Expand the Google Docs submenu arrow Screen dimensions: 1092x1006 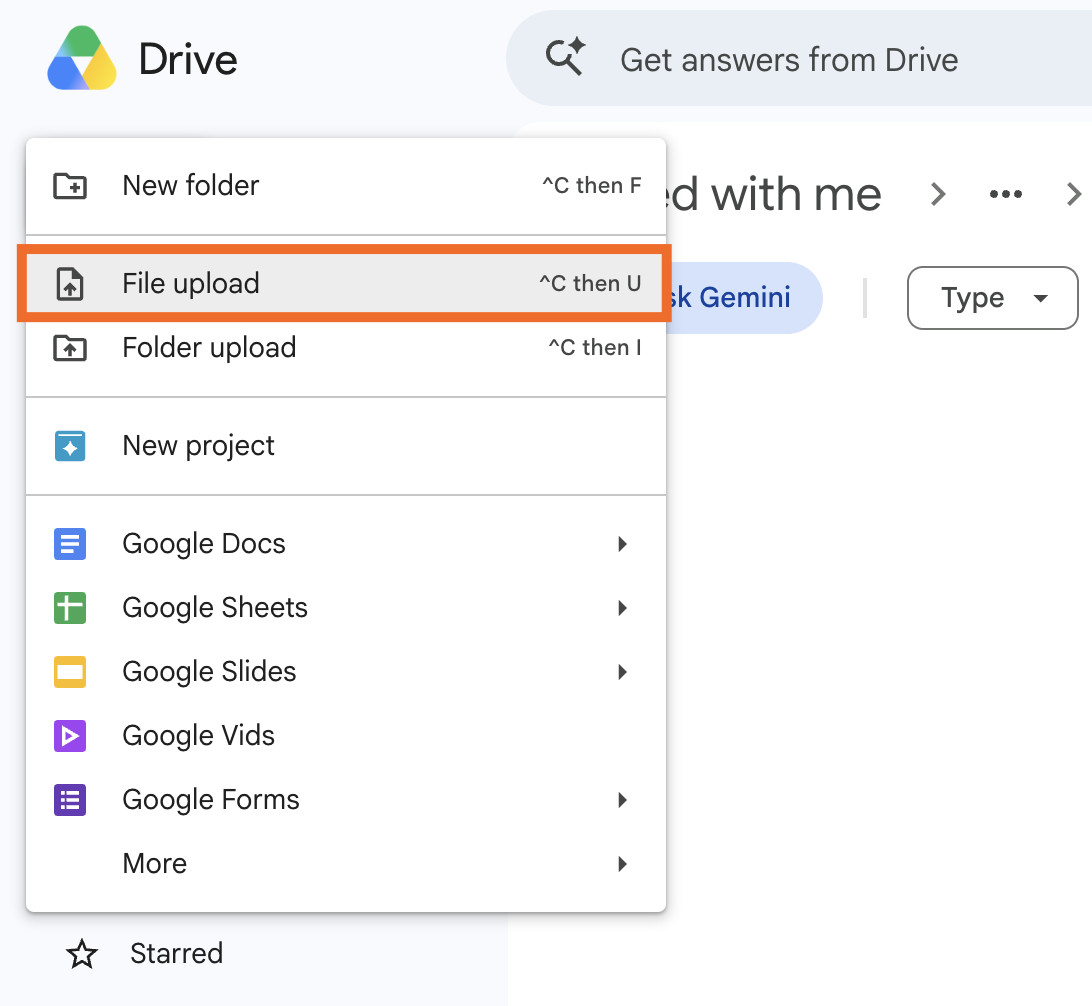(x=623, y=544)
